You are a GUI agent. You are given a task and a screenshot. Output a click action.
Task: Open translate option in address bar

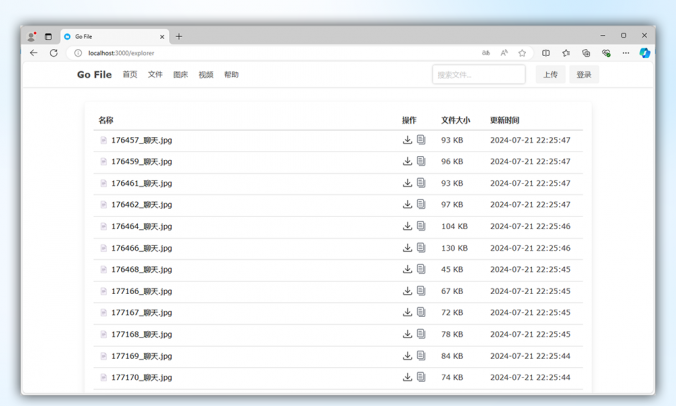tap(486, 53)
